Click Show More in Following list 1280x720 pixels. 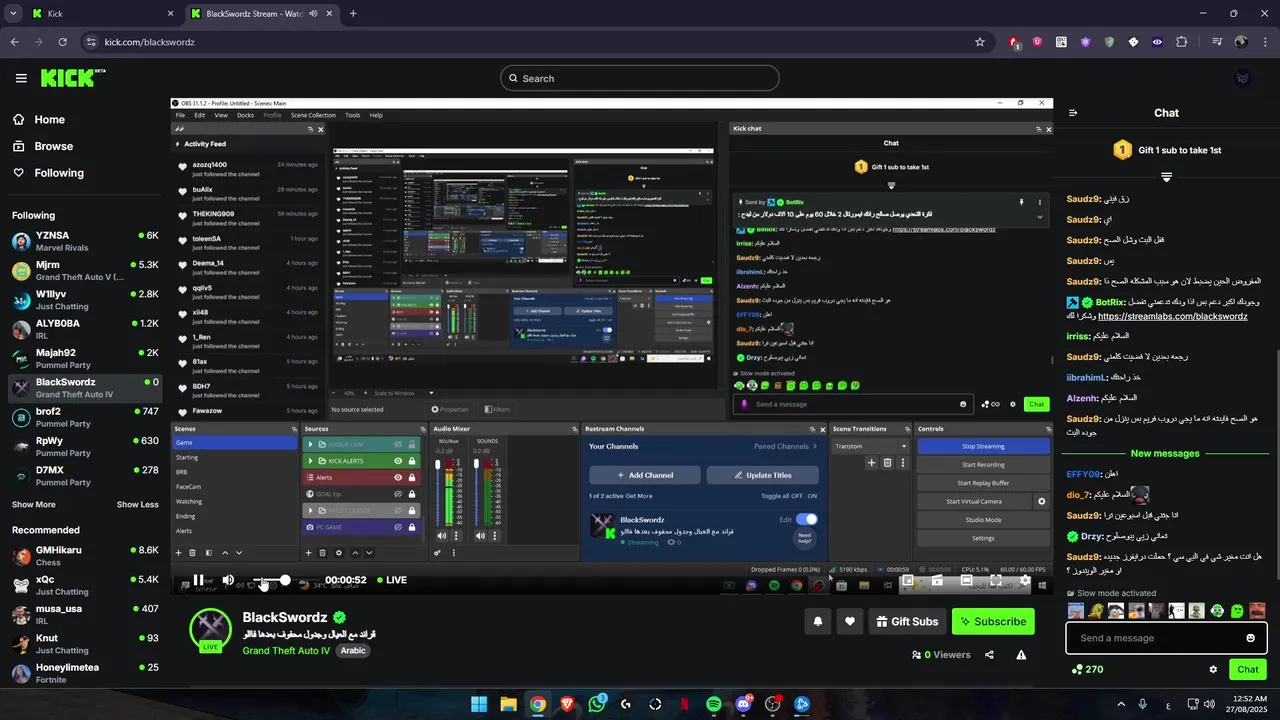tap(34, 504)
